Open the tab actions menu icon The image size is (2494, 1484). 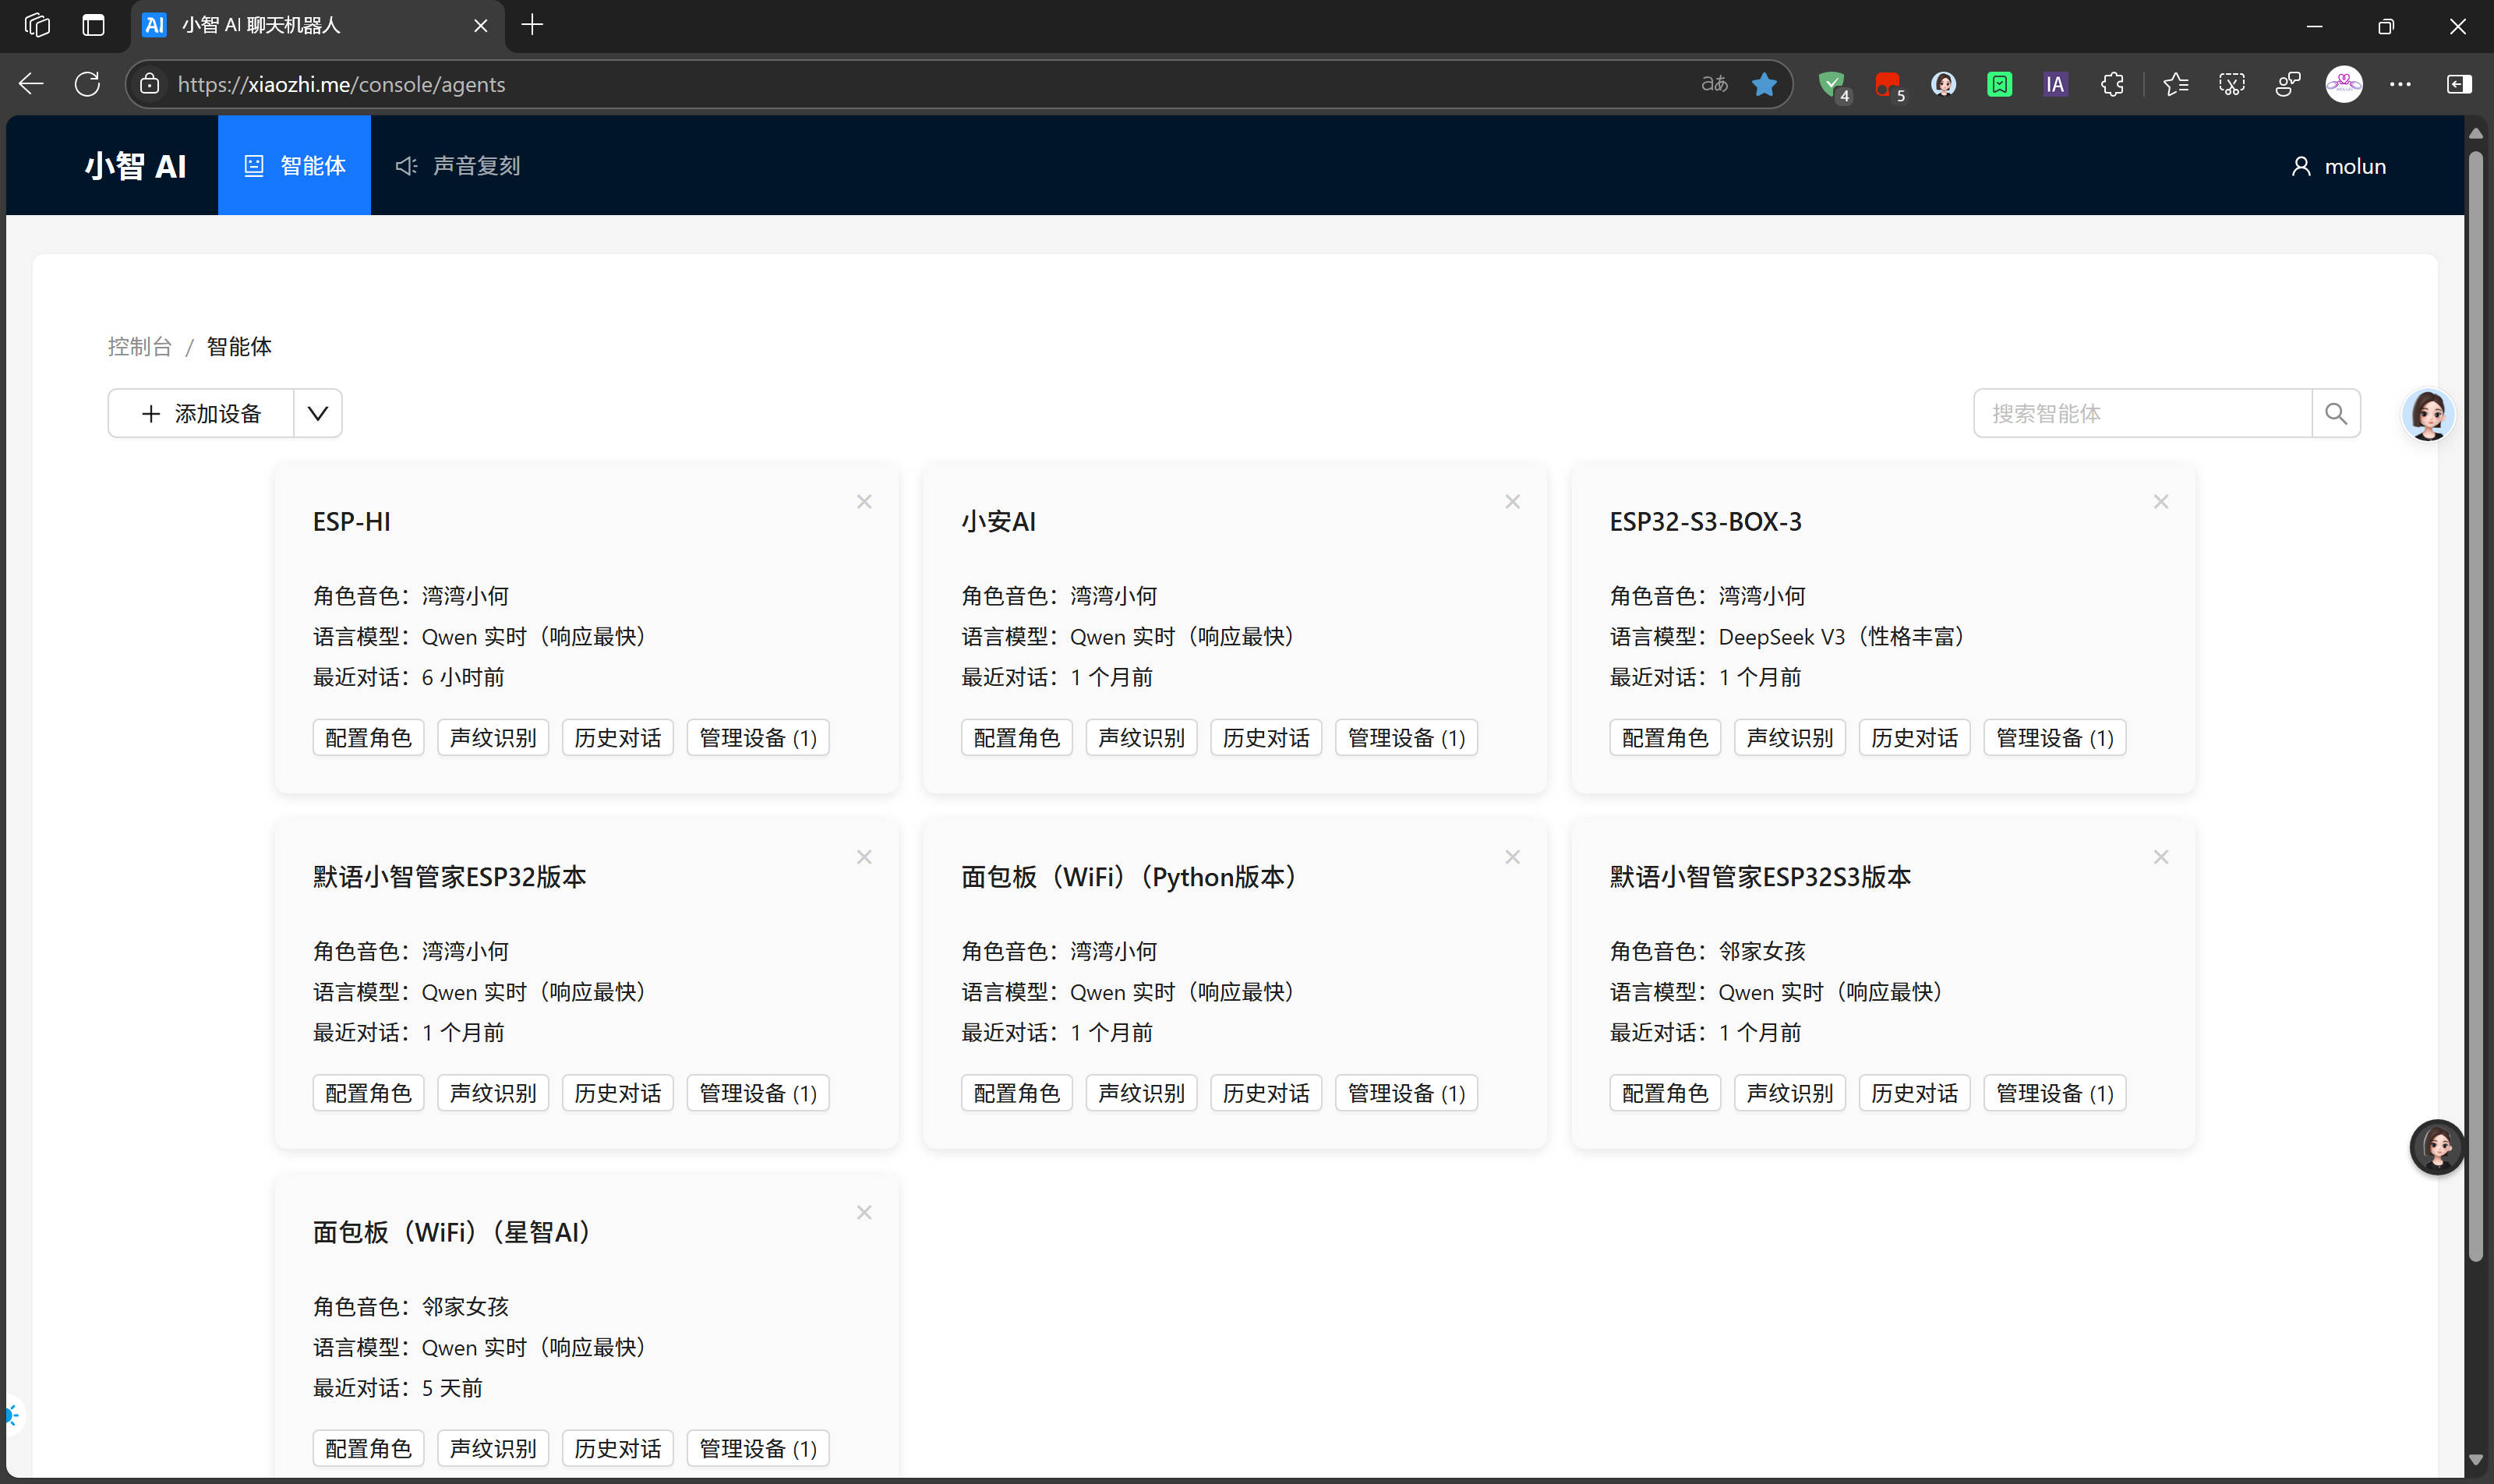(93, 25)
